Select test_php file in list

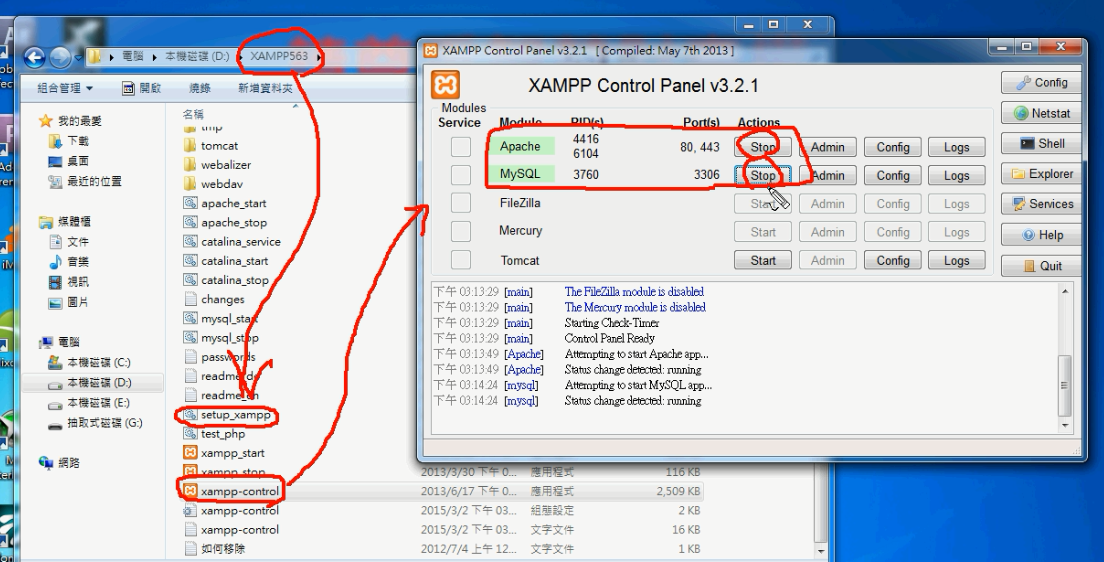[x=214, y=434]
